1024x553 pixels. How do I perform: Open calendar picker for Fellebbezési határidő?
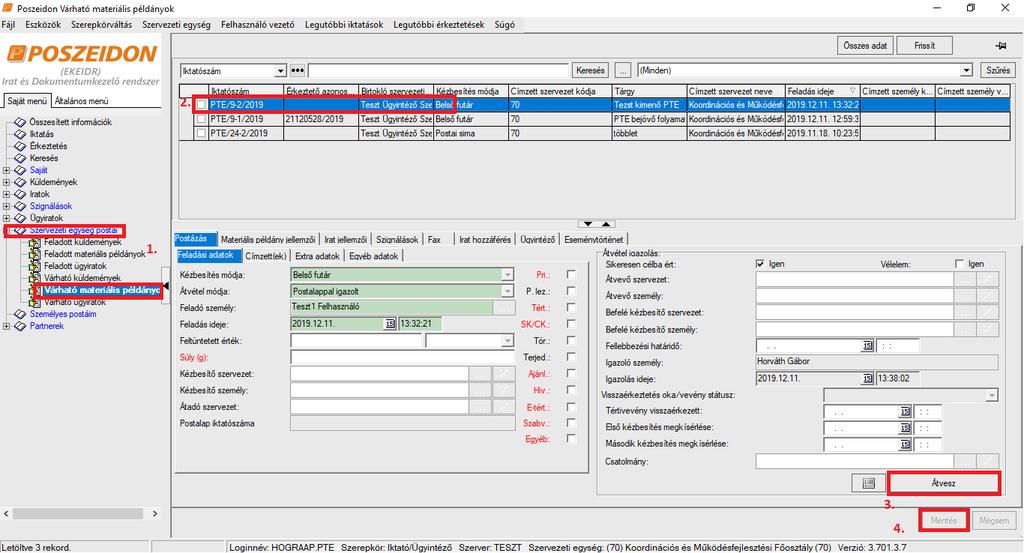tap(868, 345)
